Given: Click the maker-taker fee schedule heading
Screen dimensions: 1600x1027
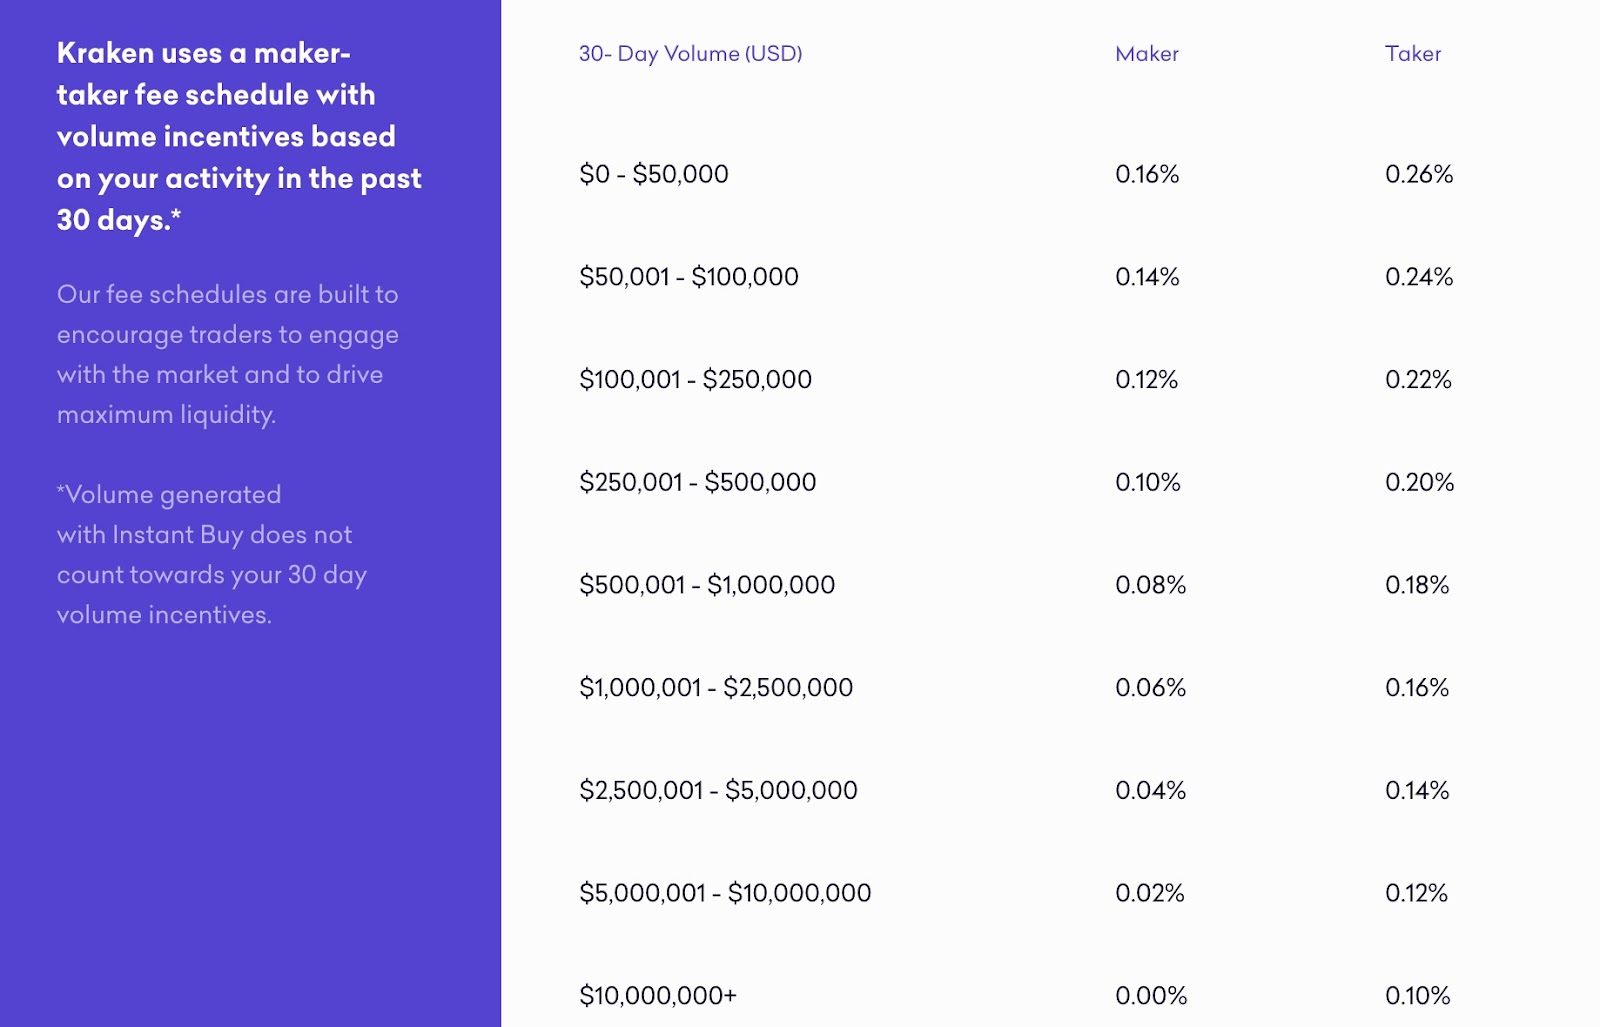Looking at the screenshot, I should click(239, 136).
